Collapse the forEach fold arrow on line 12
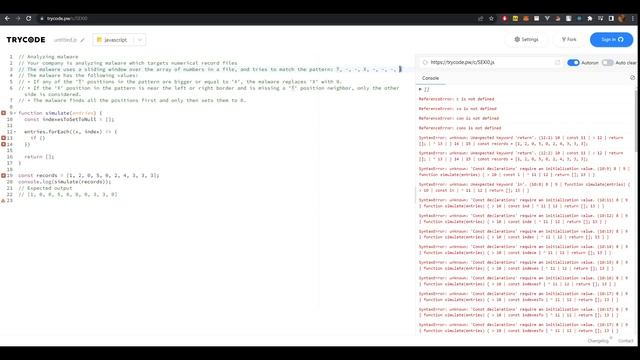This screenshot has width=640, height=360. 15,132
